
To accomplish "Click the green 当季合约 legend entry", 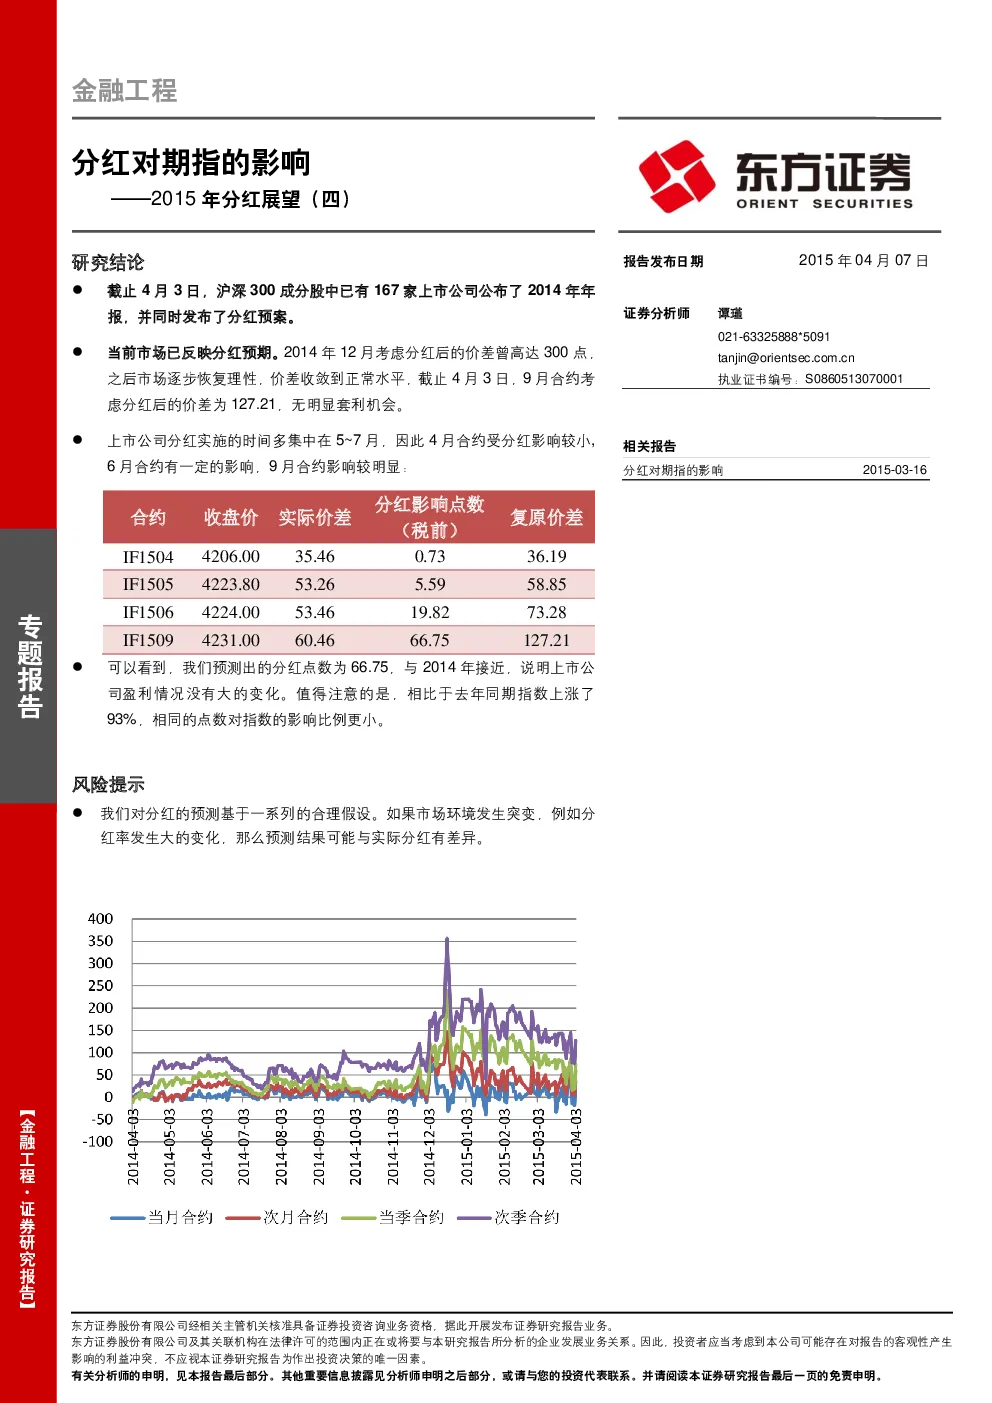I will point(392,1217).
